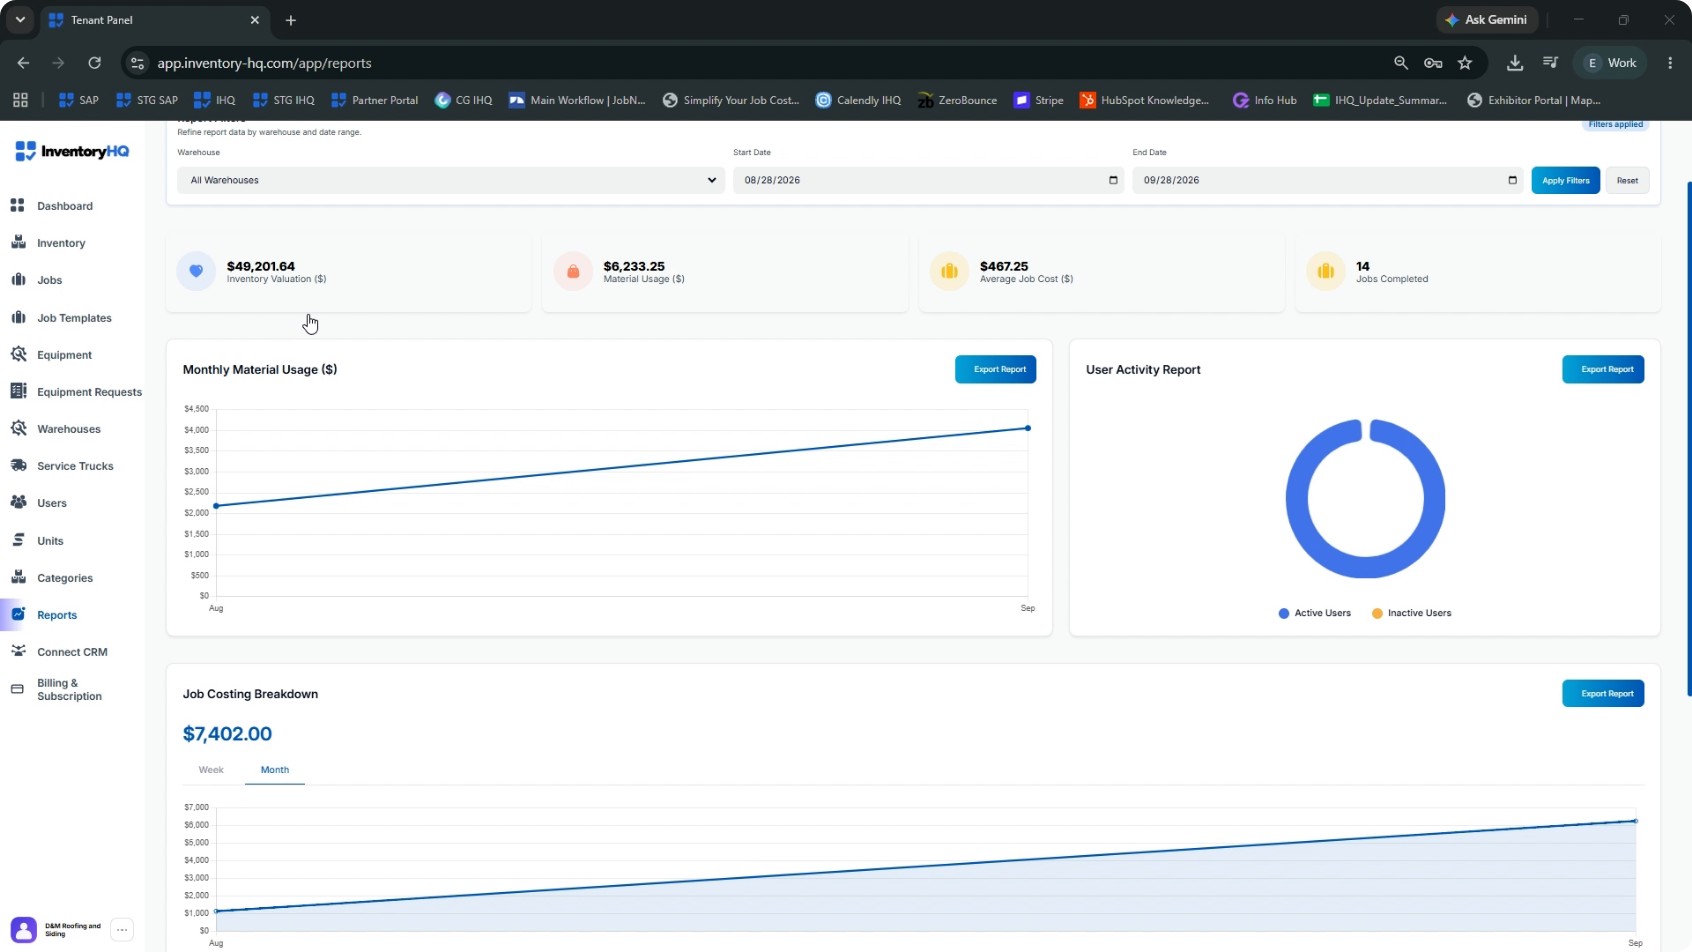Open a new browser tab
The image size is (1692, 952).
click(x=290, y=20)
